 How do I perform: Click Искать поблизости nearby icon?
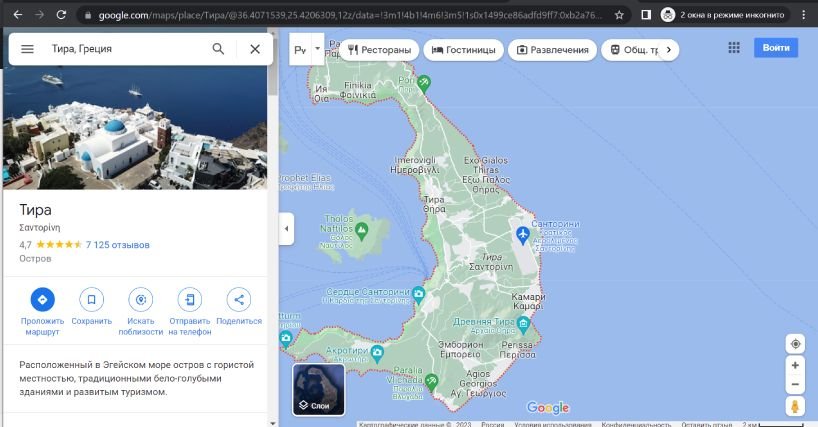click(140, 299)
